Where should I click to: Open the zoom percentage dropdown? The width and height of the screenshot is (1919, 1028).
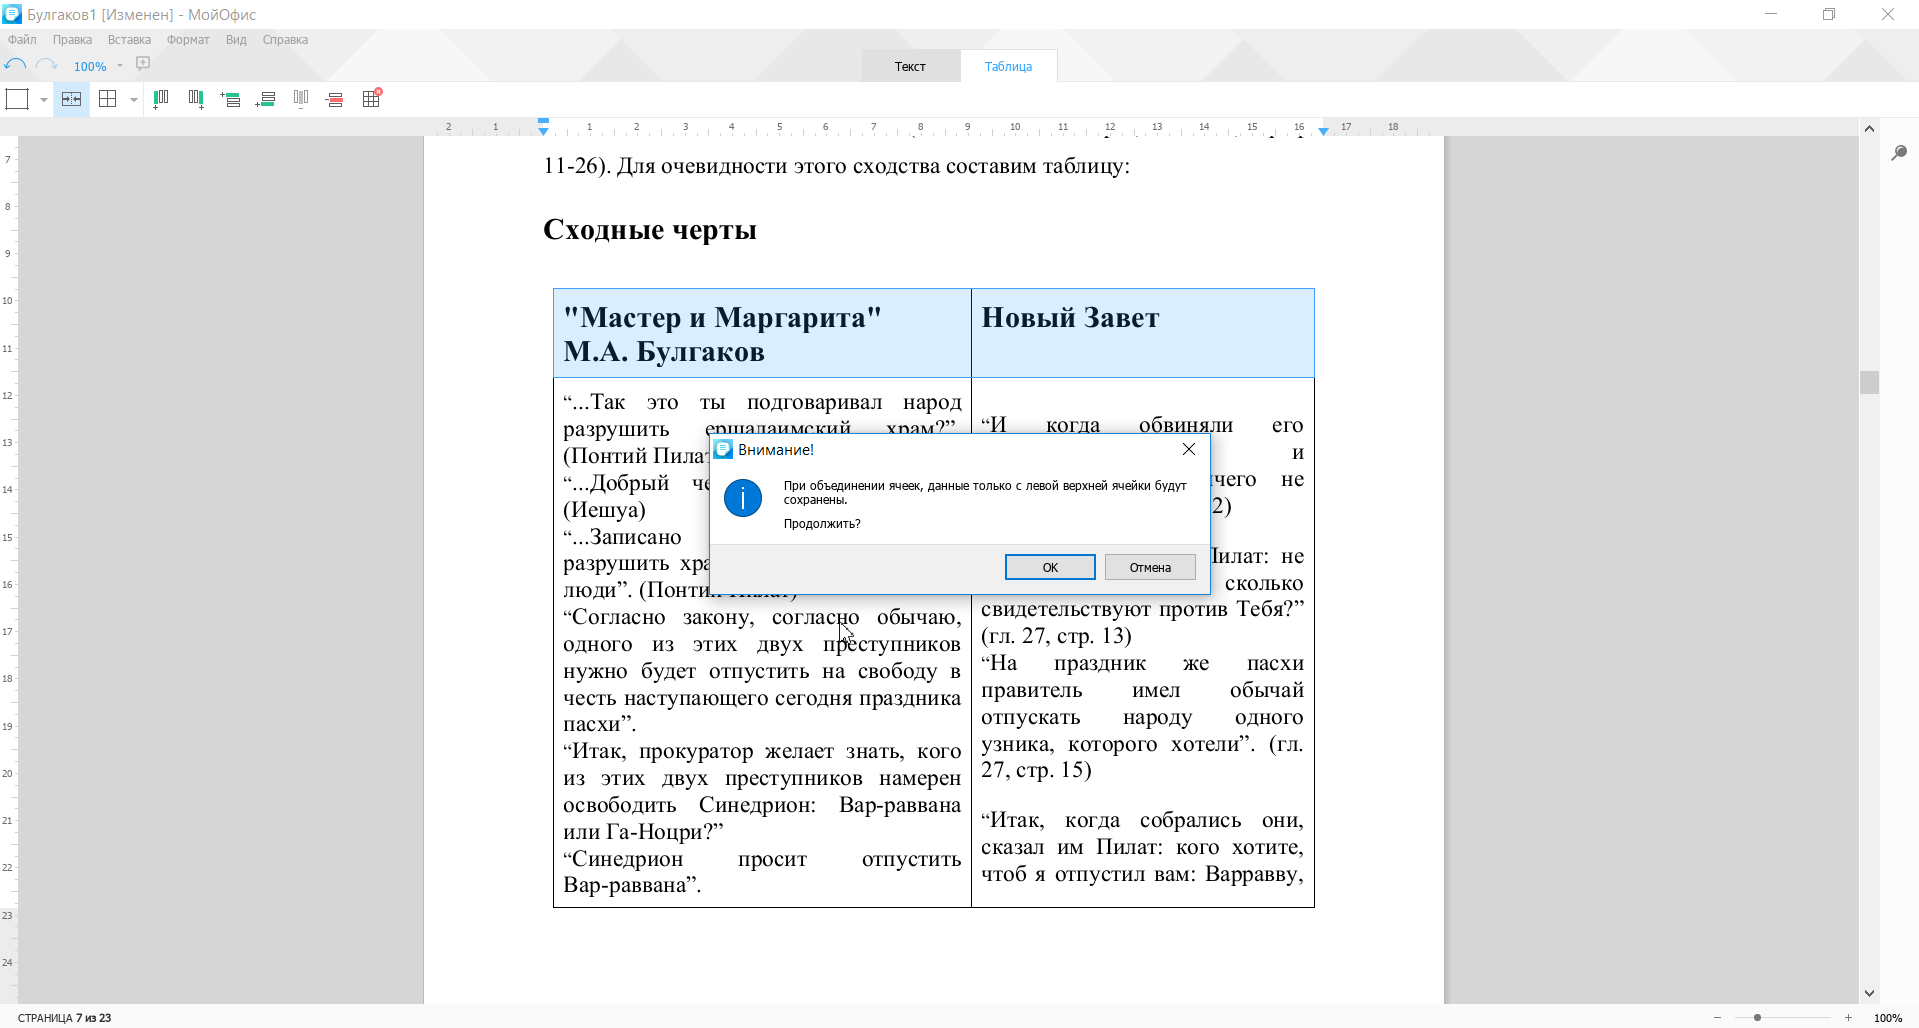120,66
